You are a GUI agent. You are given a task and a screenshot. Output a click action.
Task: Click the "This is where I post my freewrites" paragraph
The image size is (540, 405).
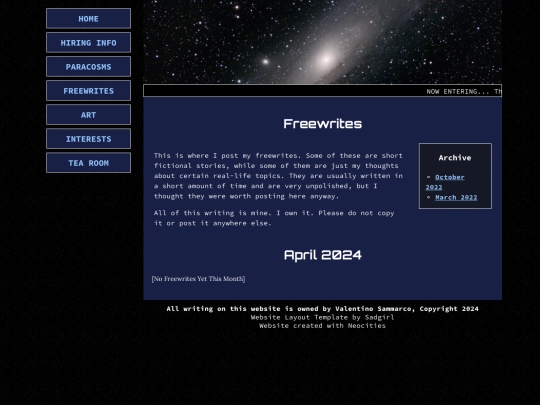[278, 176]
